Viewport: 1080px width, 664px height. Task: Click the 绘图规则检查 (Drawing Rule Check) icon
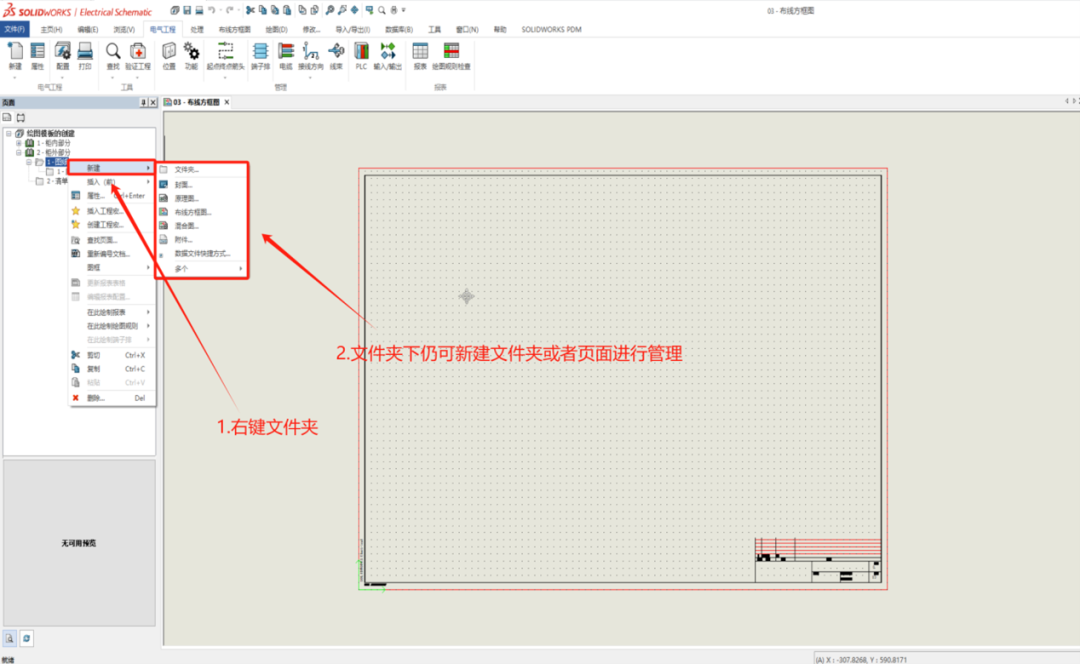[449, 51]
